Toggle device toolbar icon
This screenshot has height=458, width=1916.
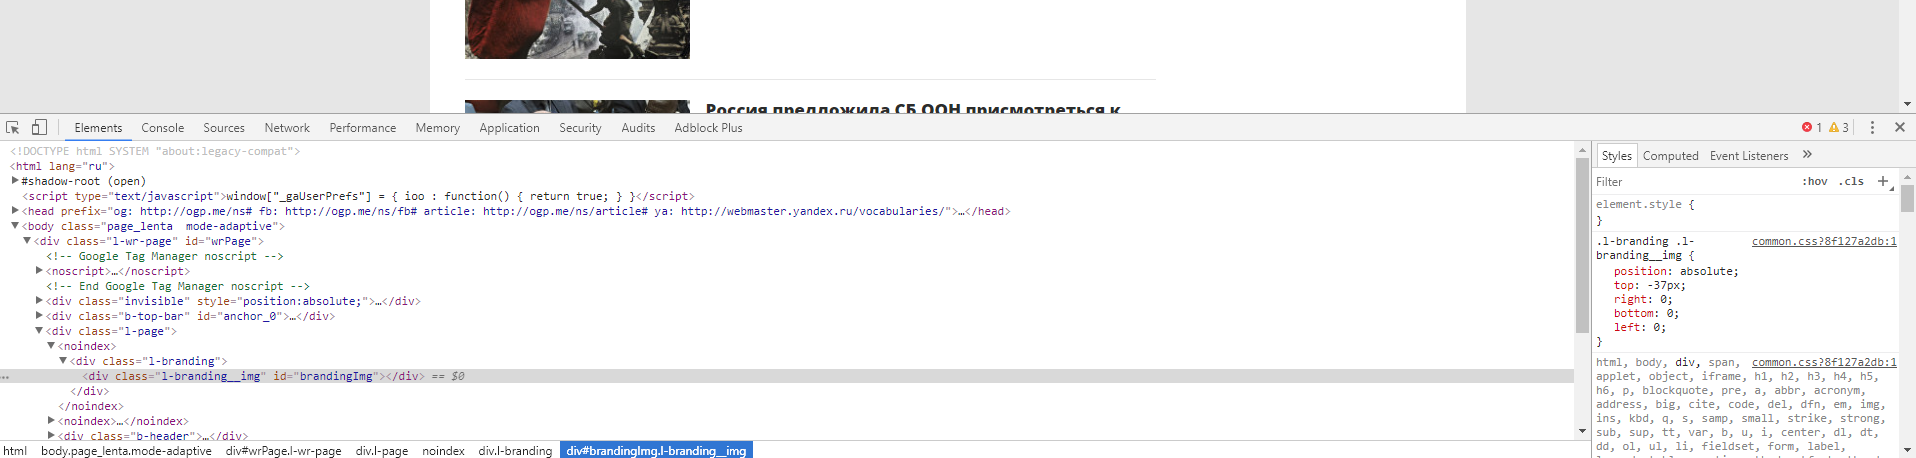(39, 128)
